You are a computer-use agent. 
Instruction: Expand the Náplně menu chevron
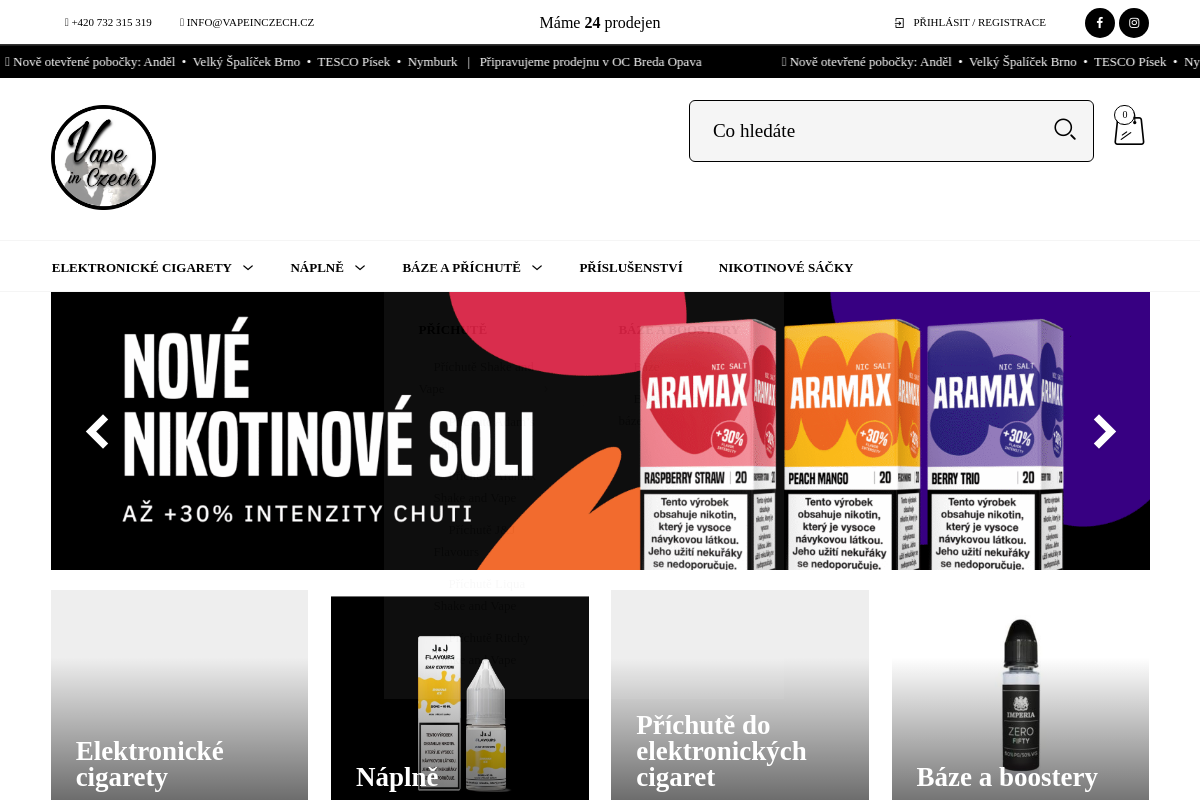click(x=360, y=268)
